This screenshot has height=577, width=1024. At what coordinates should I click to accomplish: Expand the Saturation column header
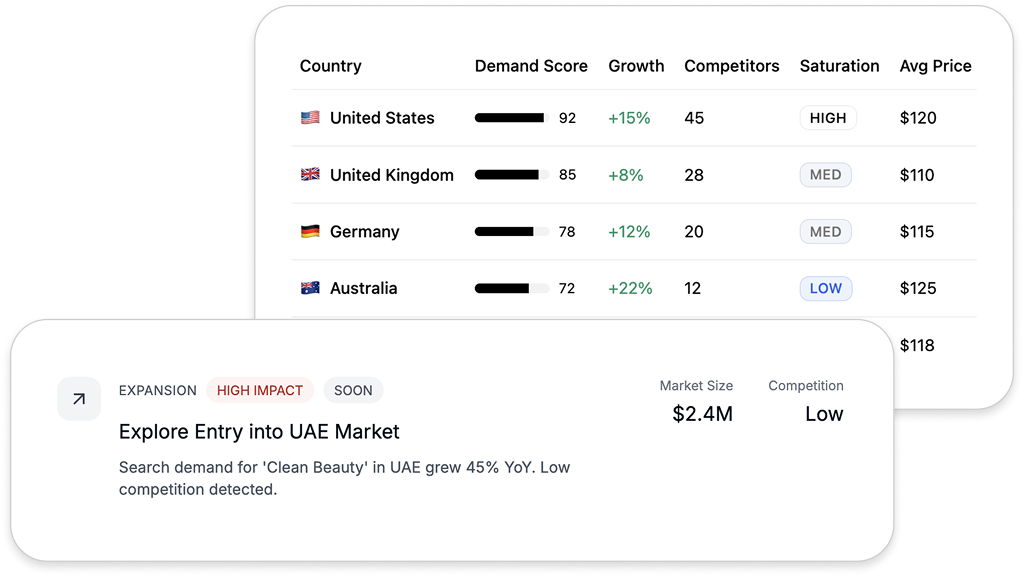click(x=839, y=66)
